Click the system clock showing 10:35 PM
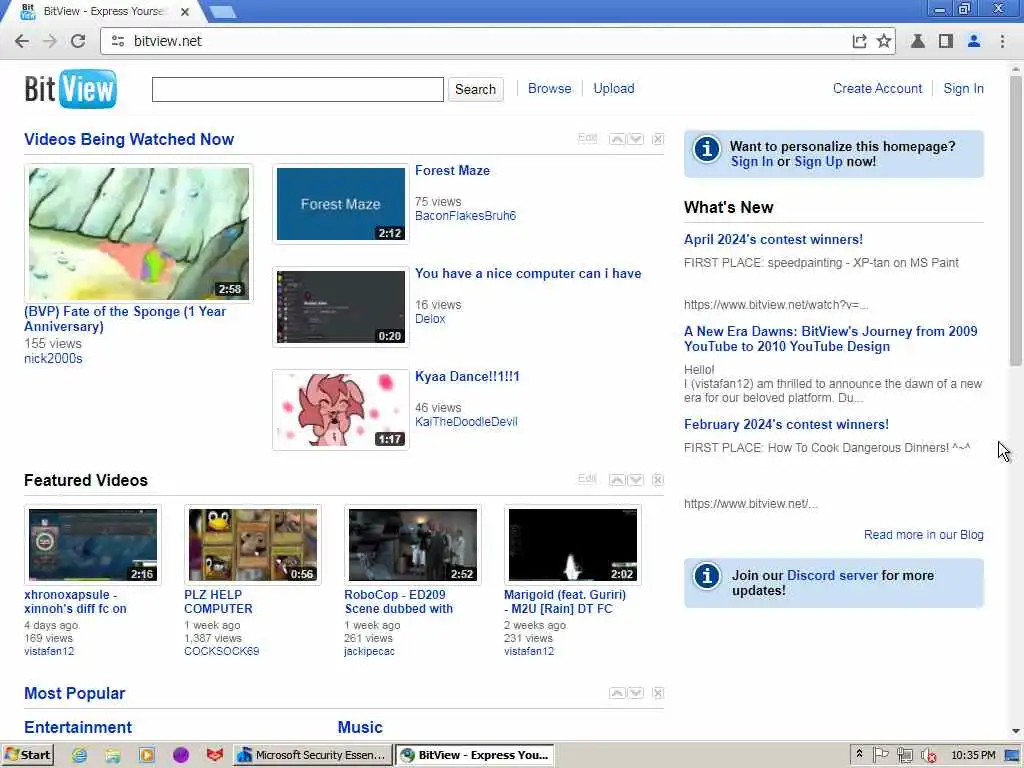1024x768 pixels. click(x=973, y=756)
